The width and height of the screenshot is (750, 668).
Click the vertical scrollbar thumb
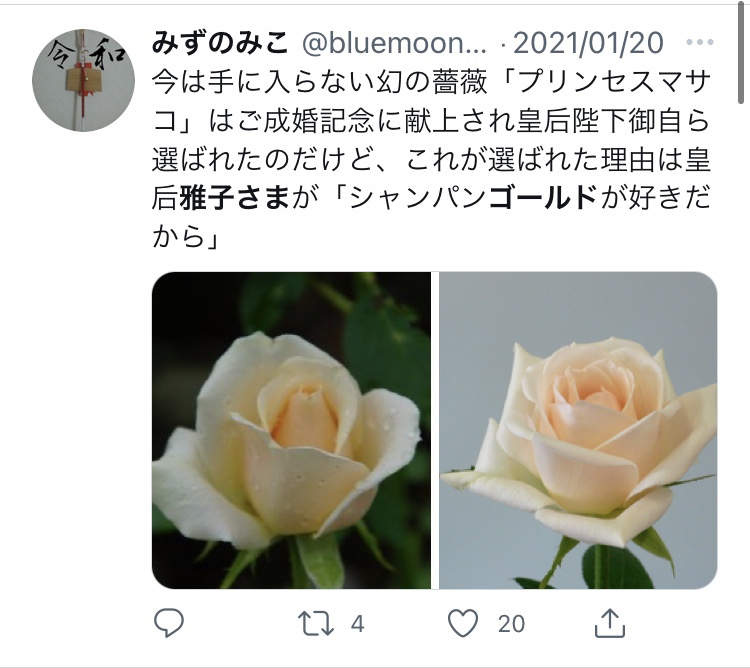tap(740, 52)
